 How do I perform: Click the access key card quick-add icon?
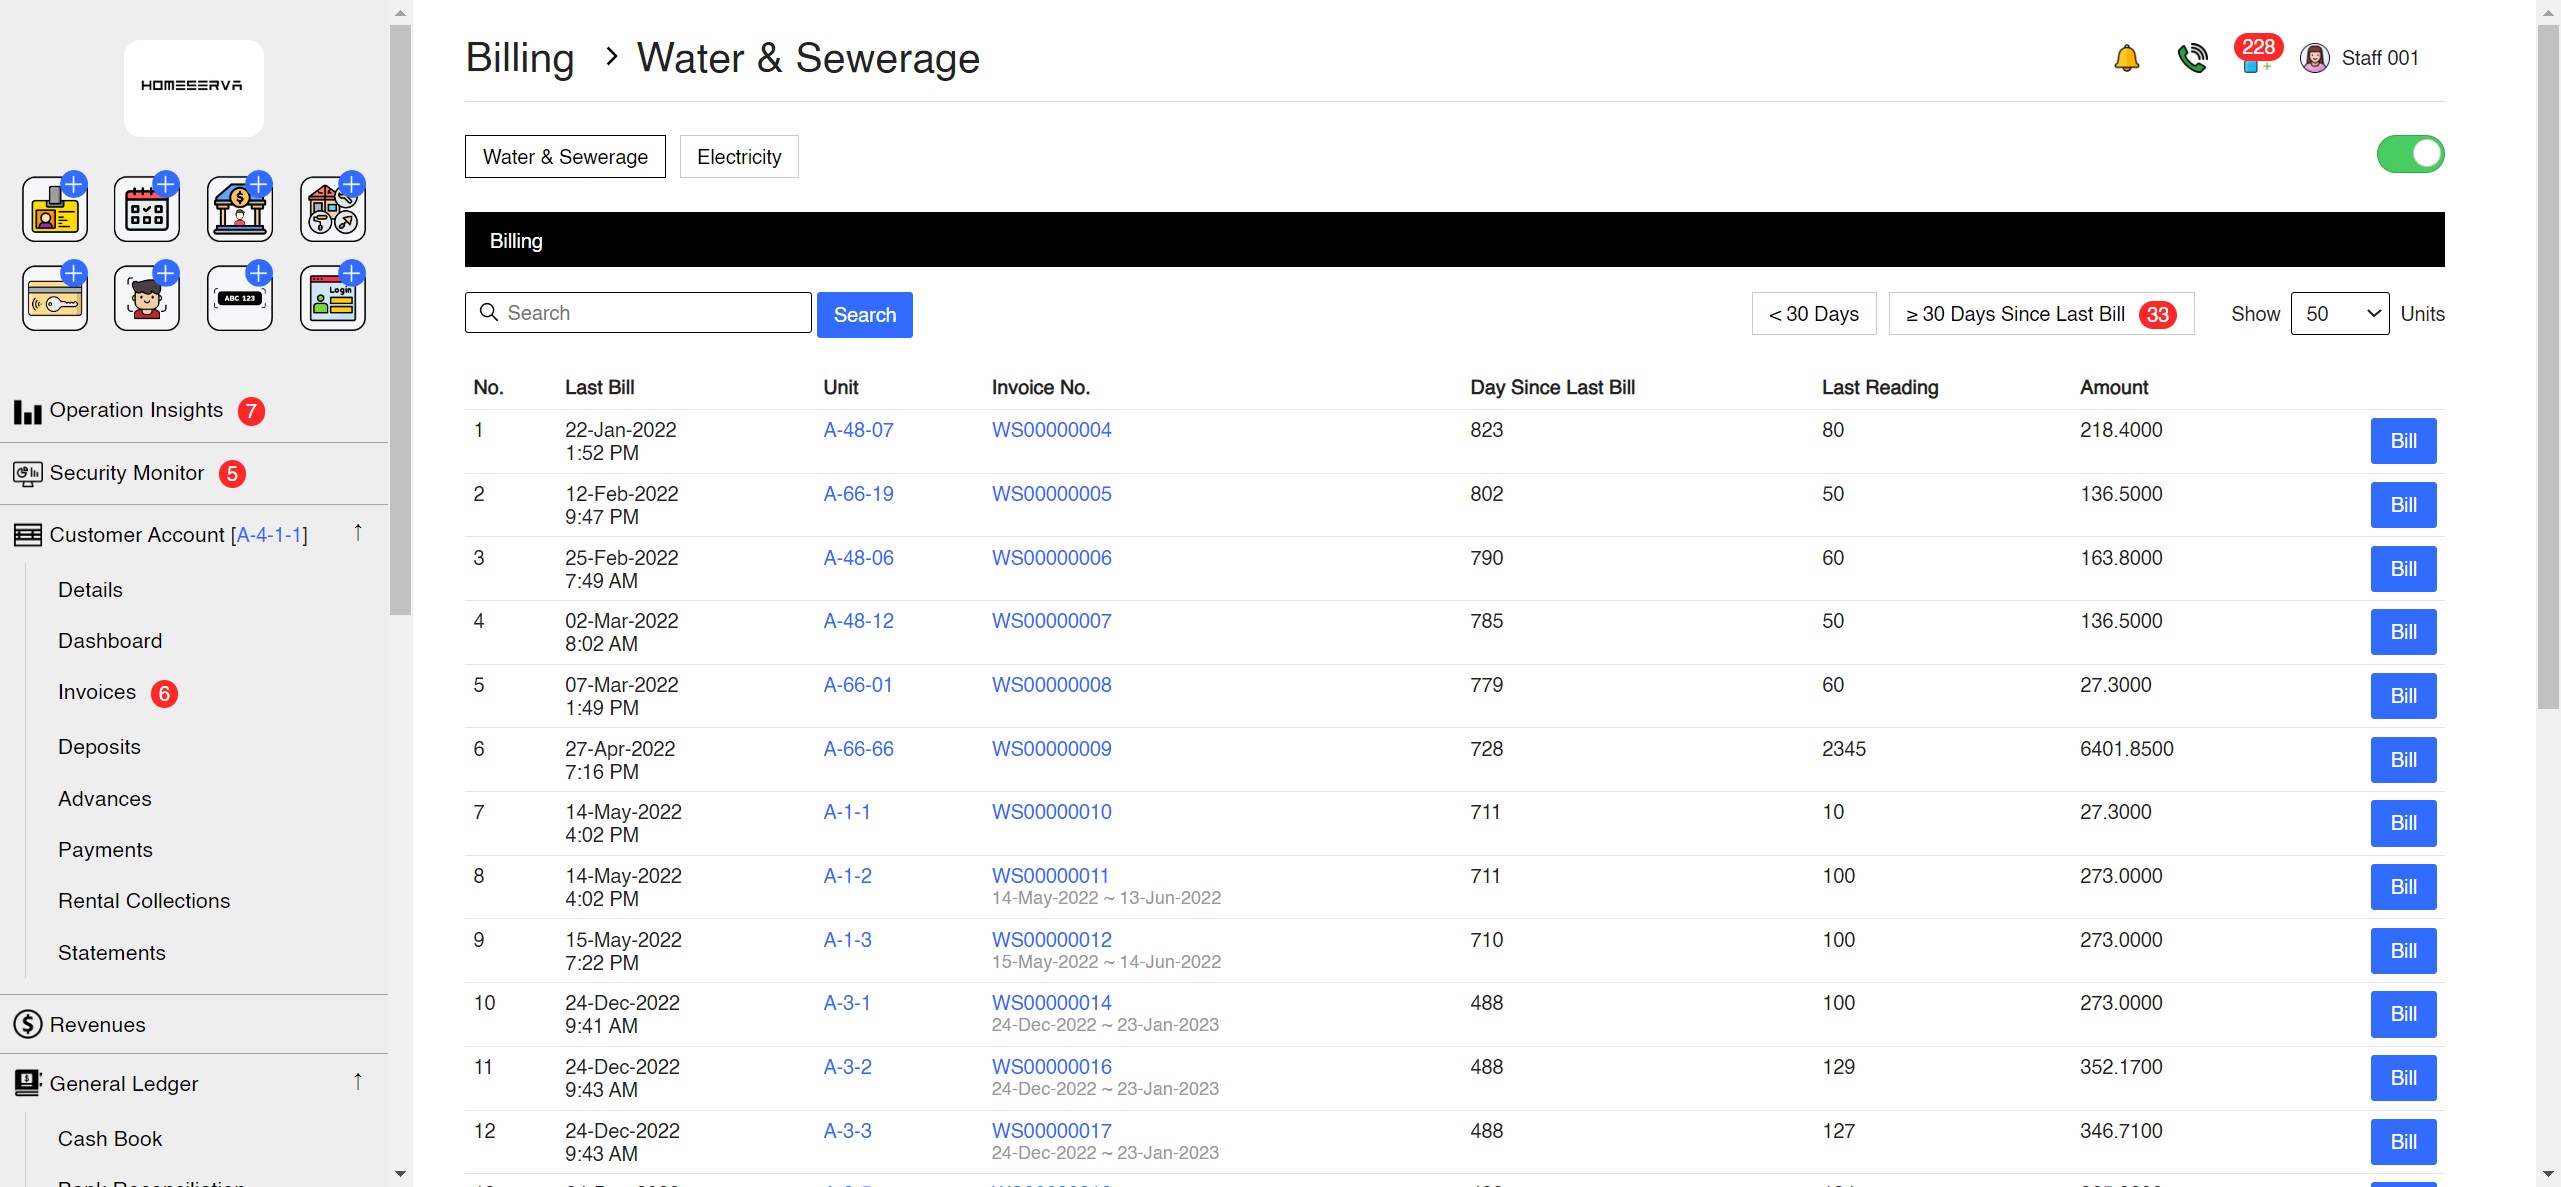[x=54, y=297]
